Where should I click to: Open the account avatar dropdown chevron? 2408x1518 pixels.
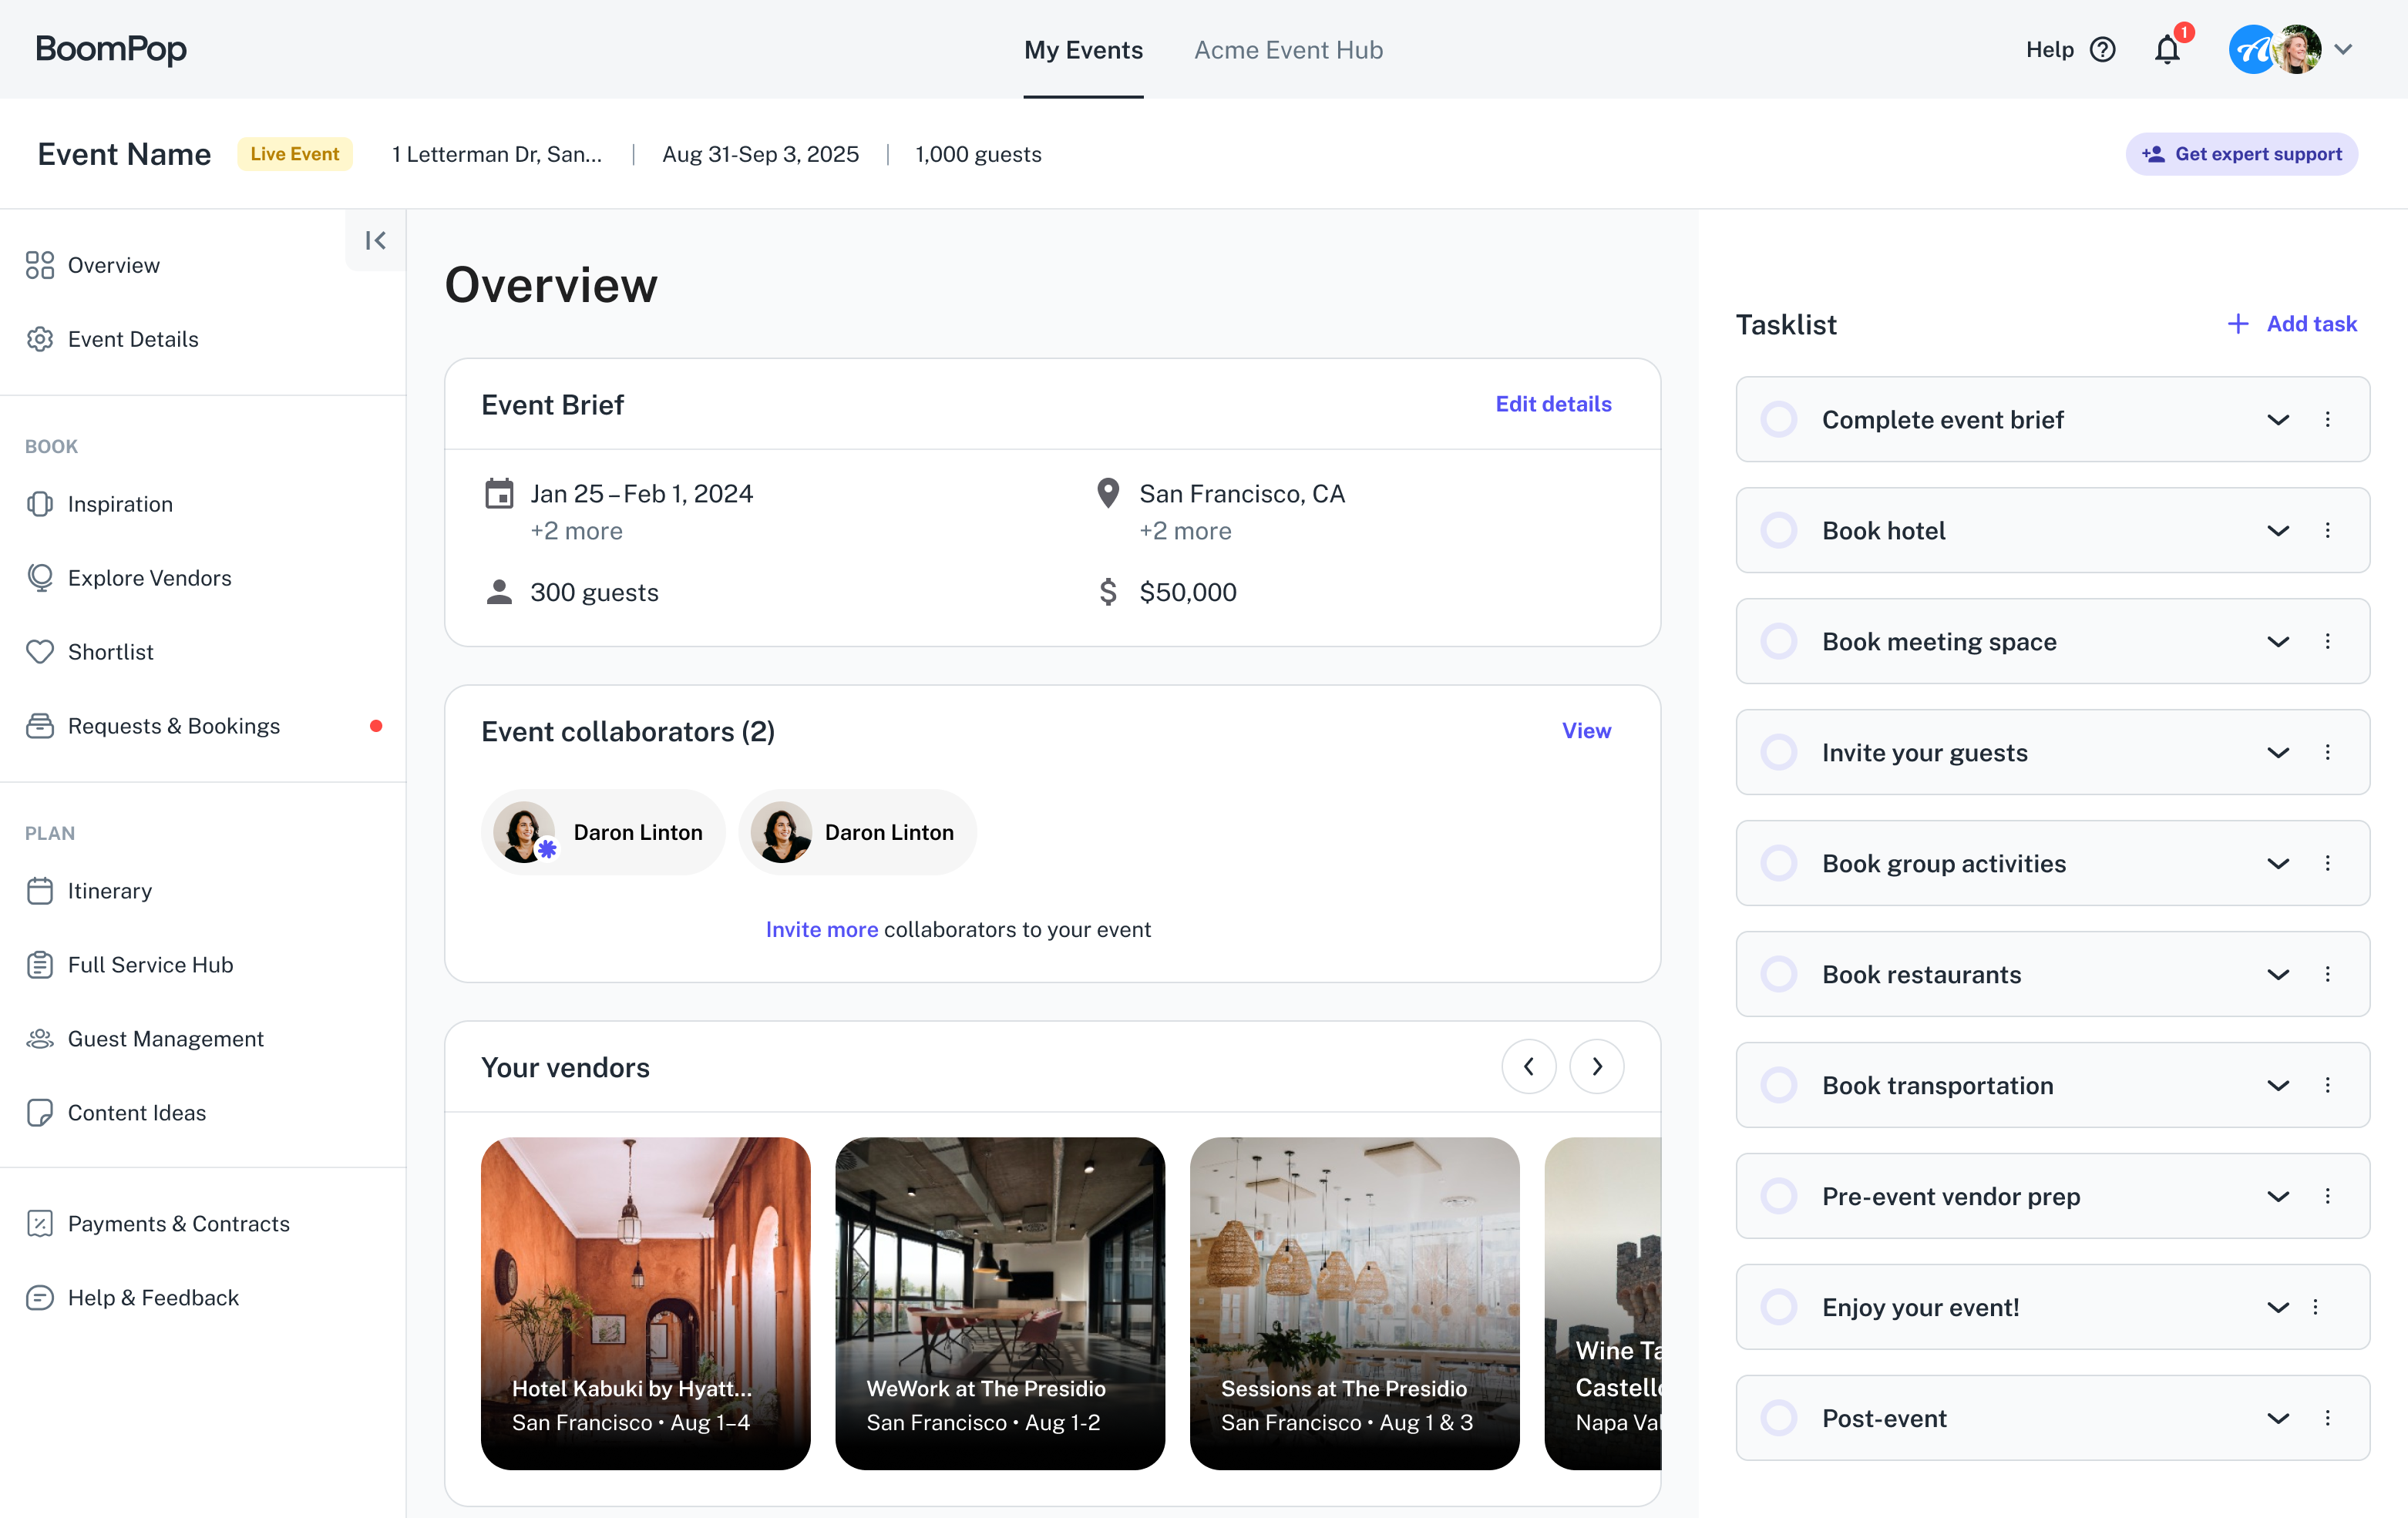(2343, 50)
